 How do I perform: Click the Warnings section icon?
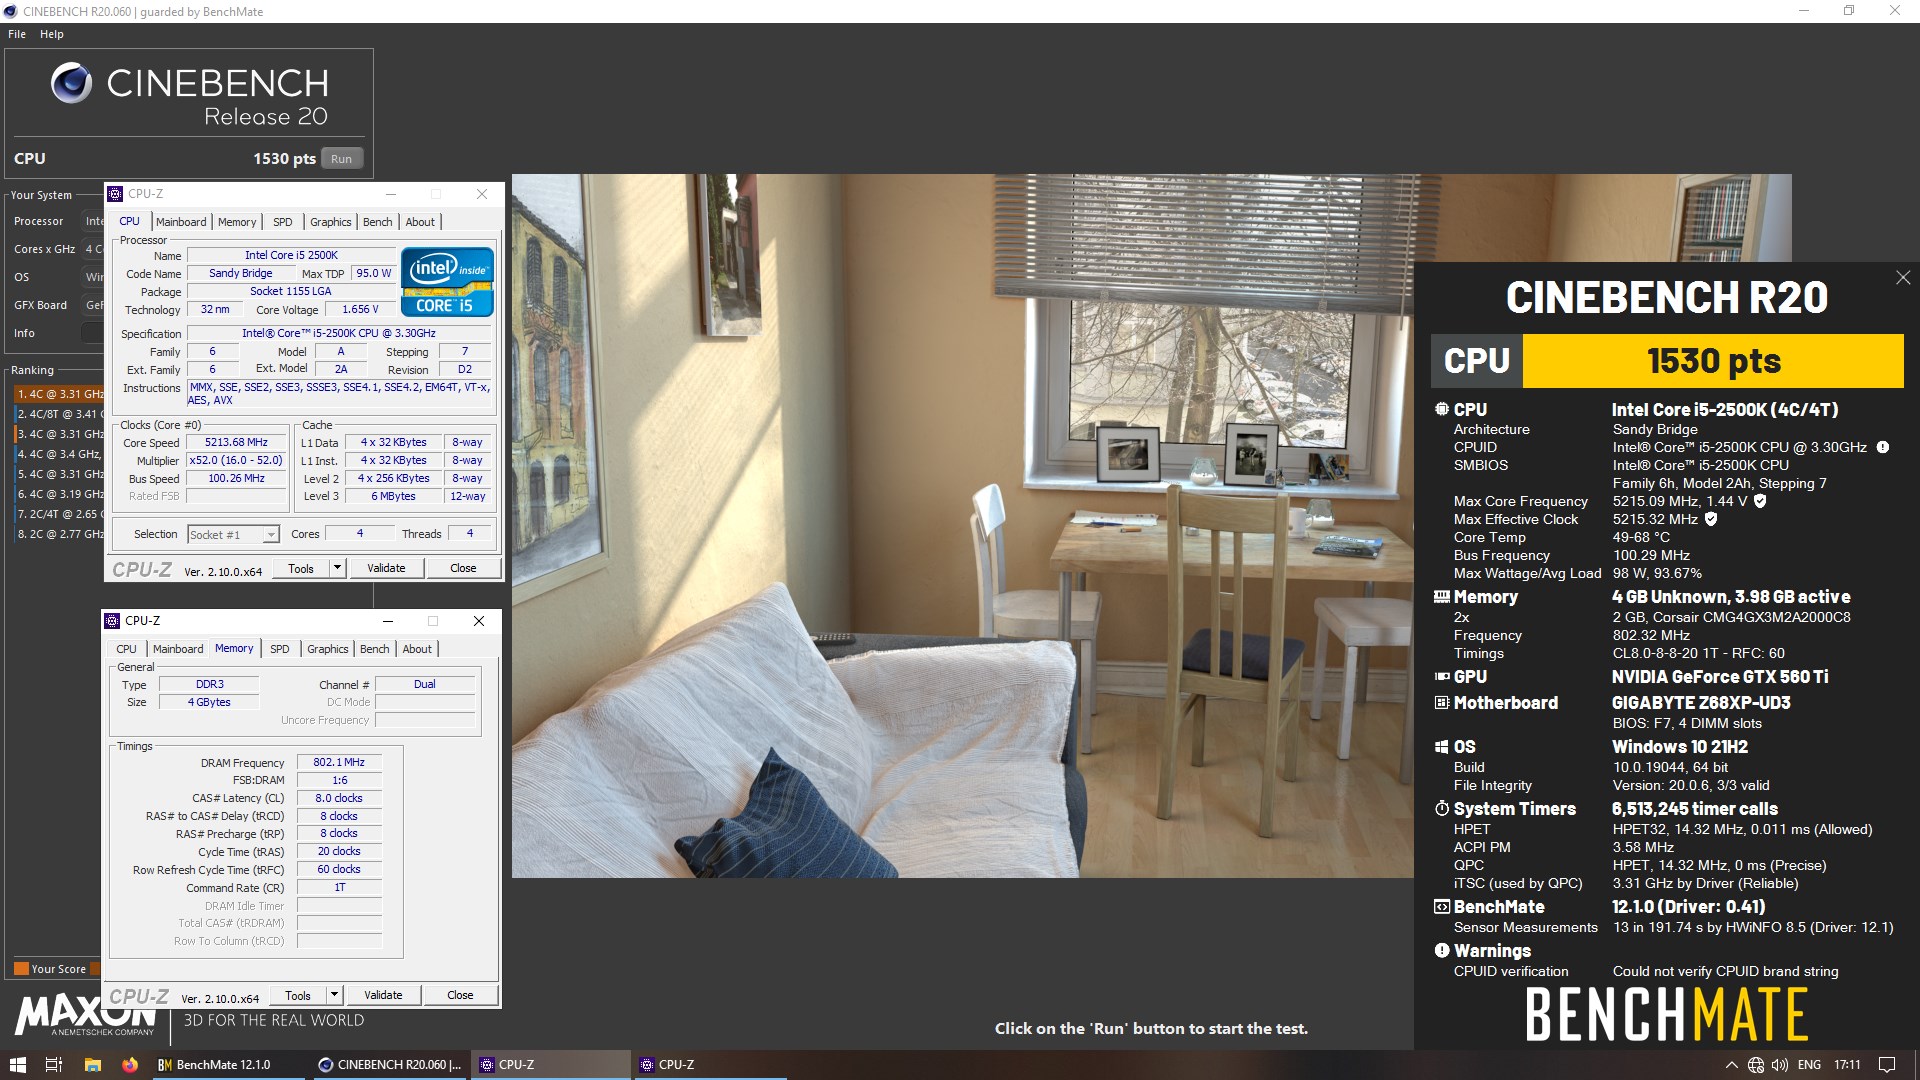click(x=1441, y=951)
